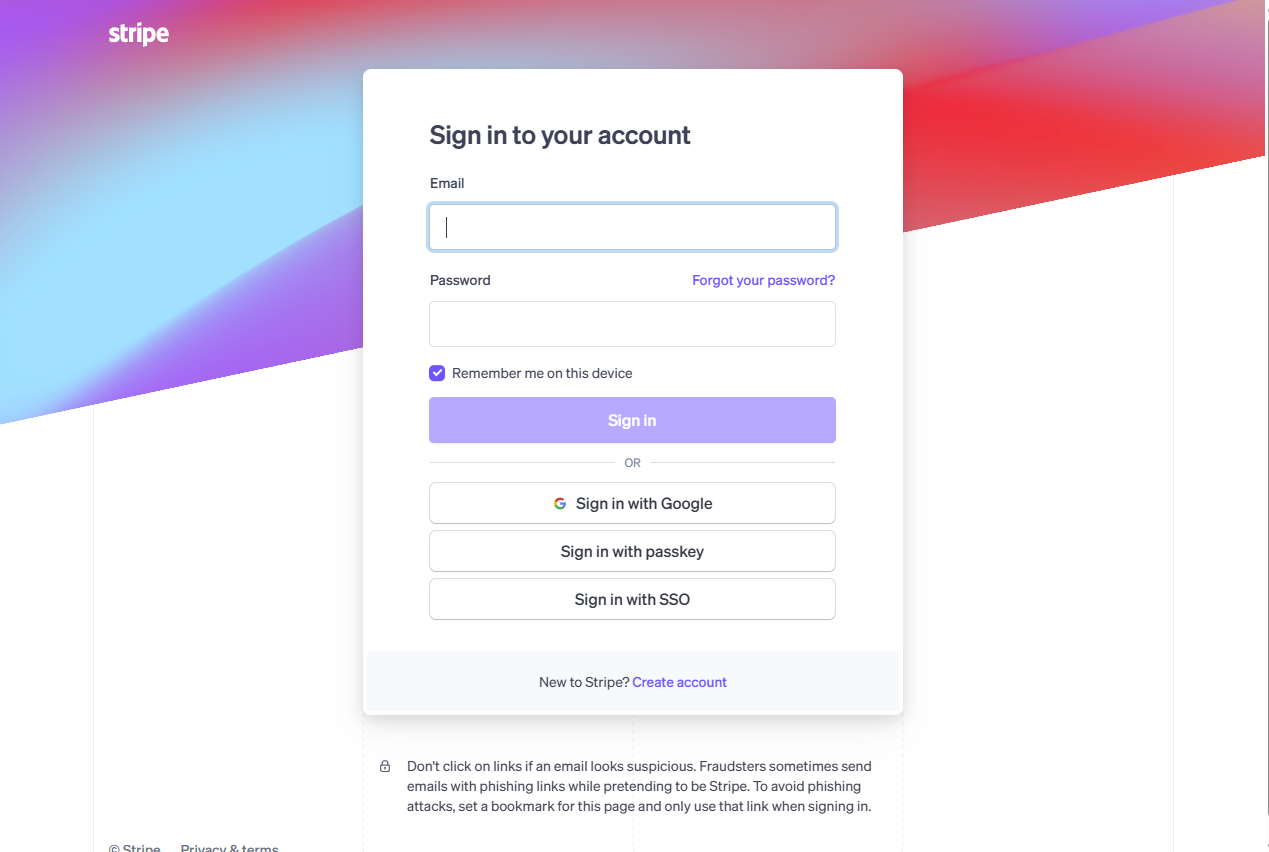This screenshot has width=1269, height=852.
Task: Use the Sign in with SSO option
Action: (x=632, y=599)
